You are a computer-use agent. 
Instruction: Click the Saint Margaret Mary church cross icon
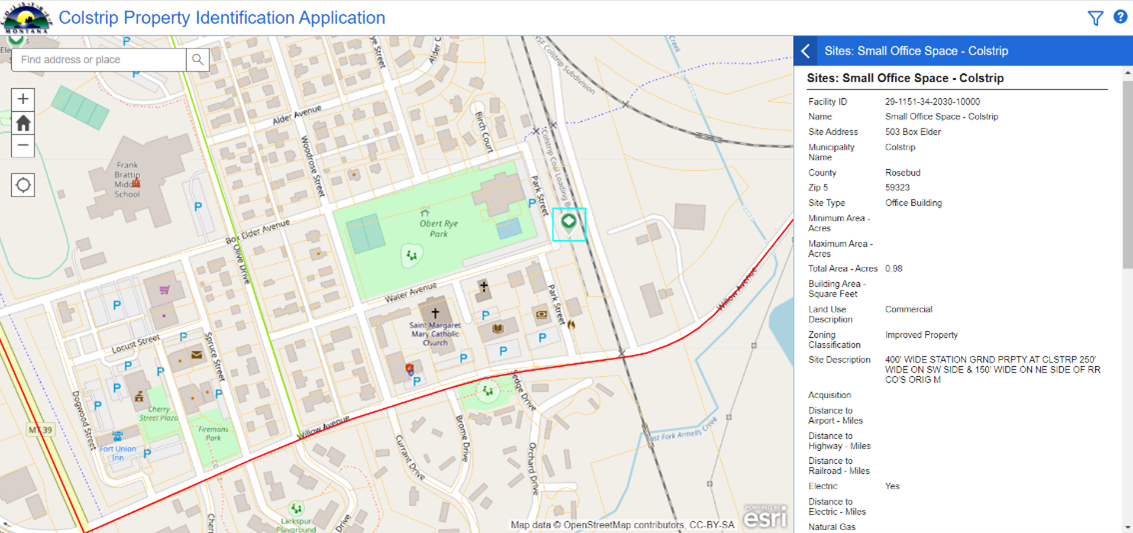click(434, 313)
